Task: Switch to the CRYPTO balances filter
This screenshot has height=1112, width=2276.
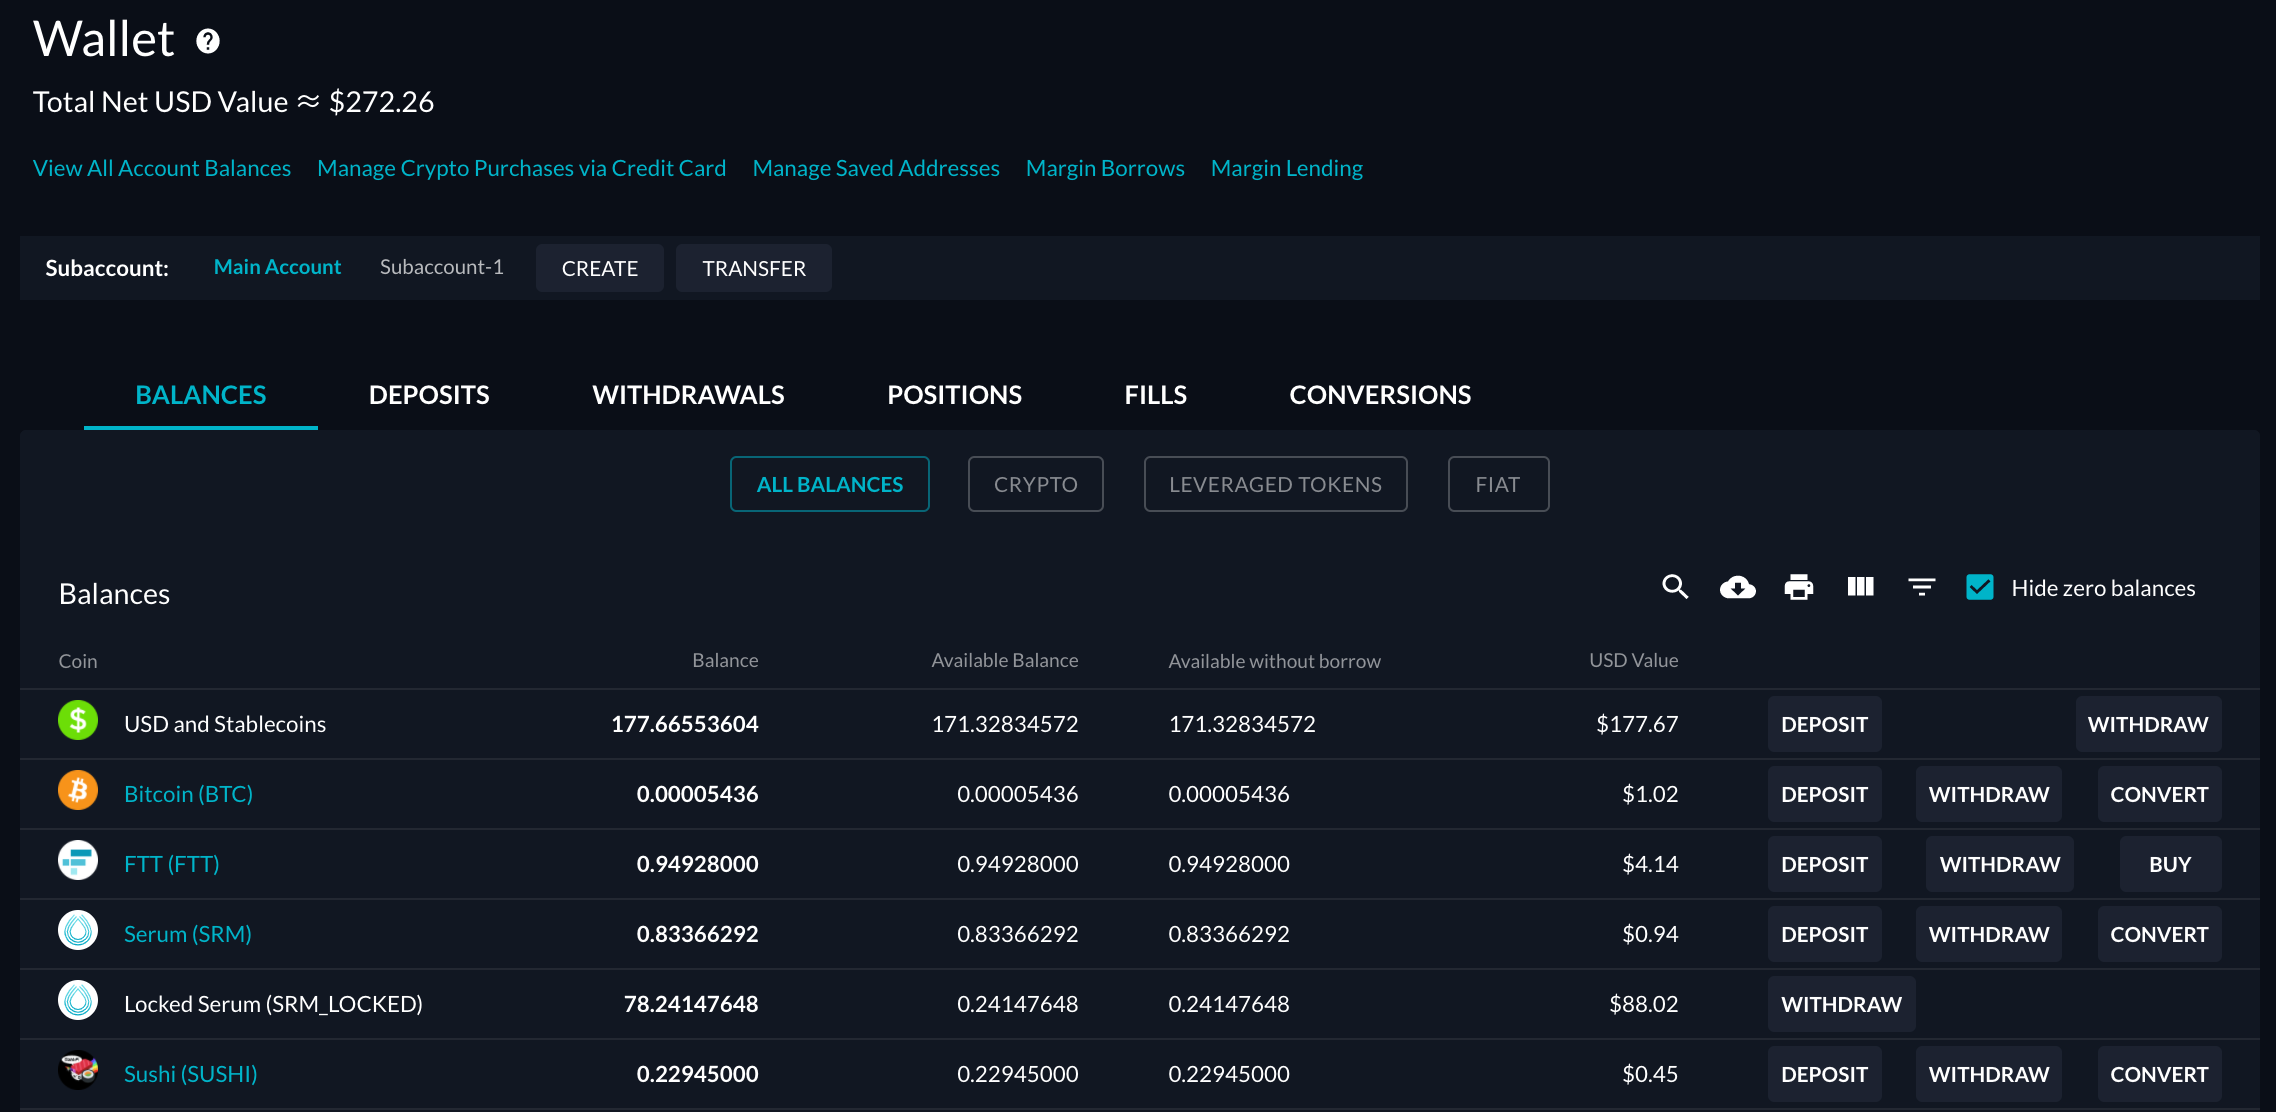Action: [x=1036, y=483]
